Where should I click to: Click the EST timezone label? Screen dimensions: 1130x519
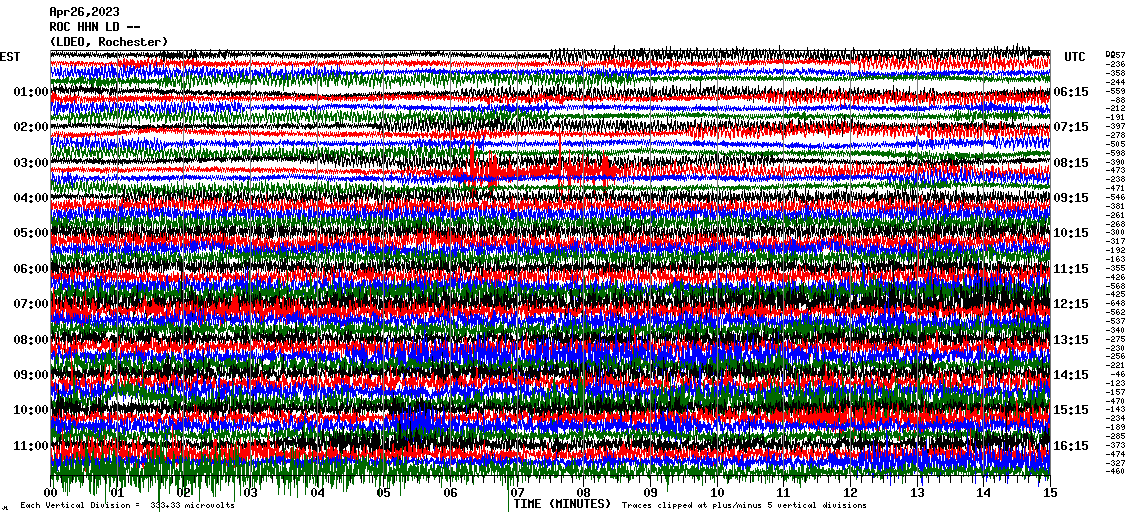pyautogui.click(x=11, y=57)
